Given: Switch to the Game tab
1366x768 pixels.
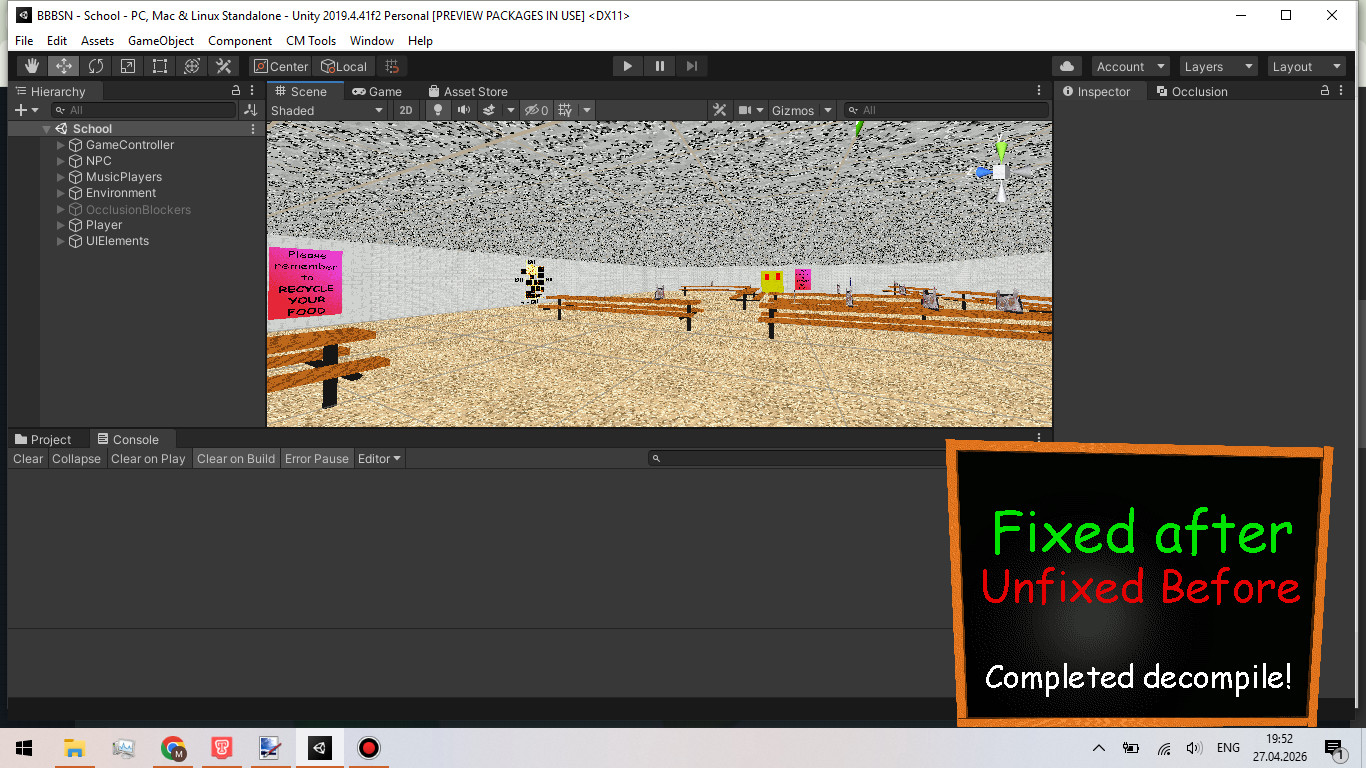Looking at the screenshot, I should 376,91.
